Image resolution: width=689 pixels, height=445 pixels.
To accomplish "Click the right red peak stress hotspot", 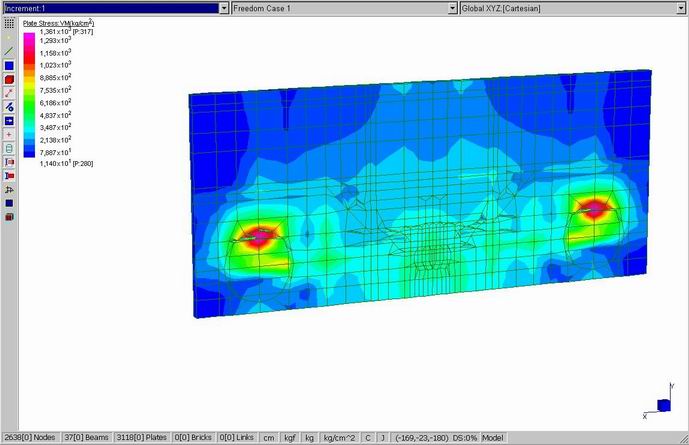I will tap(594, 209).
